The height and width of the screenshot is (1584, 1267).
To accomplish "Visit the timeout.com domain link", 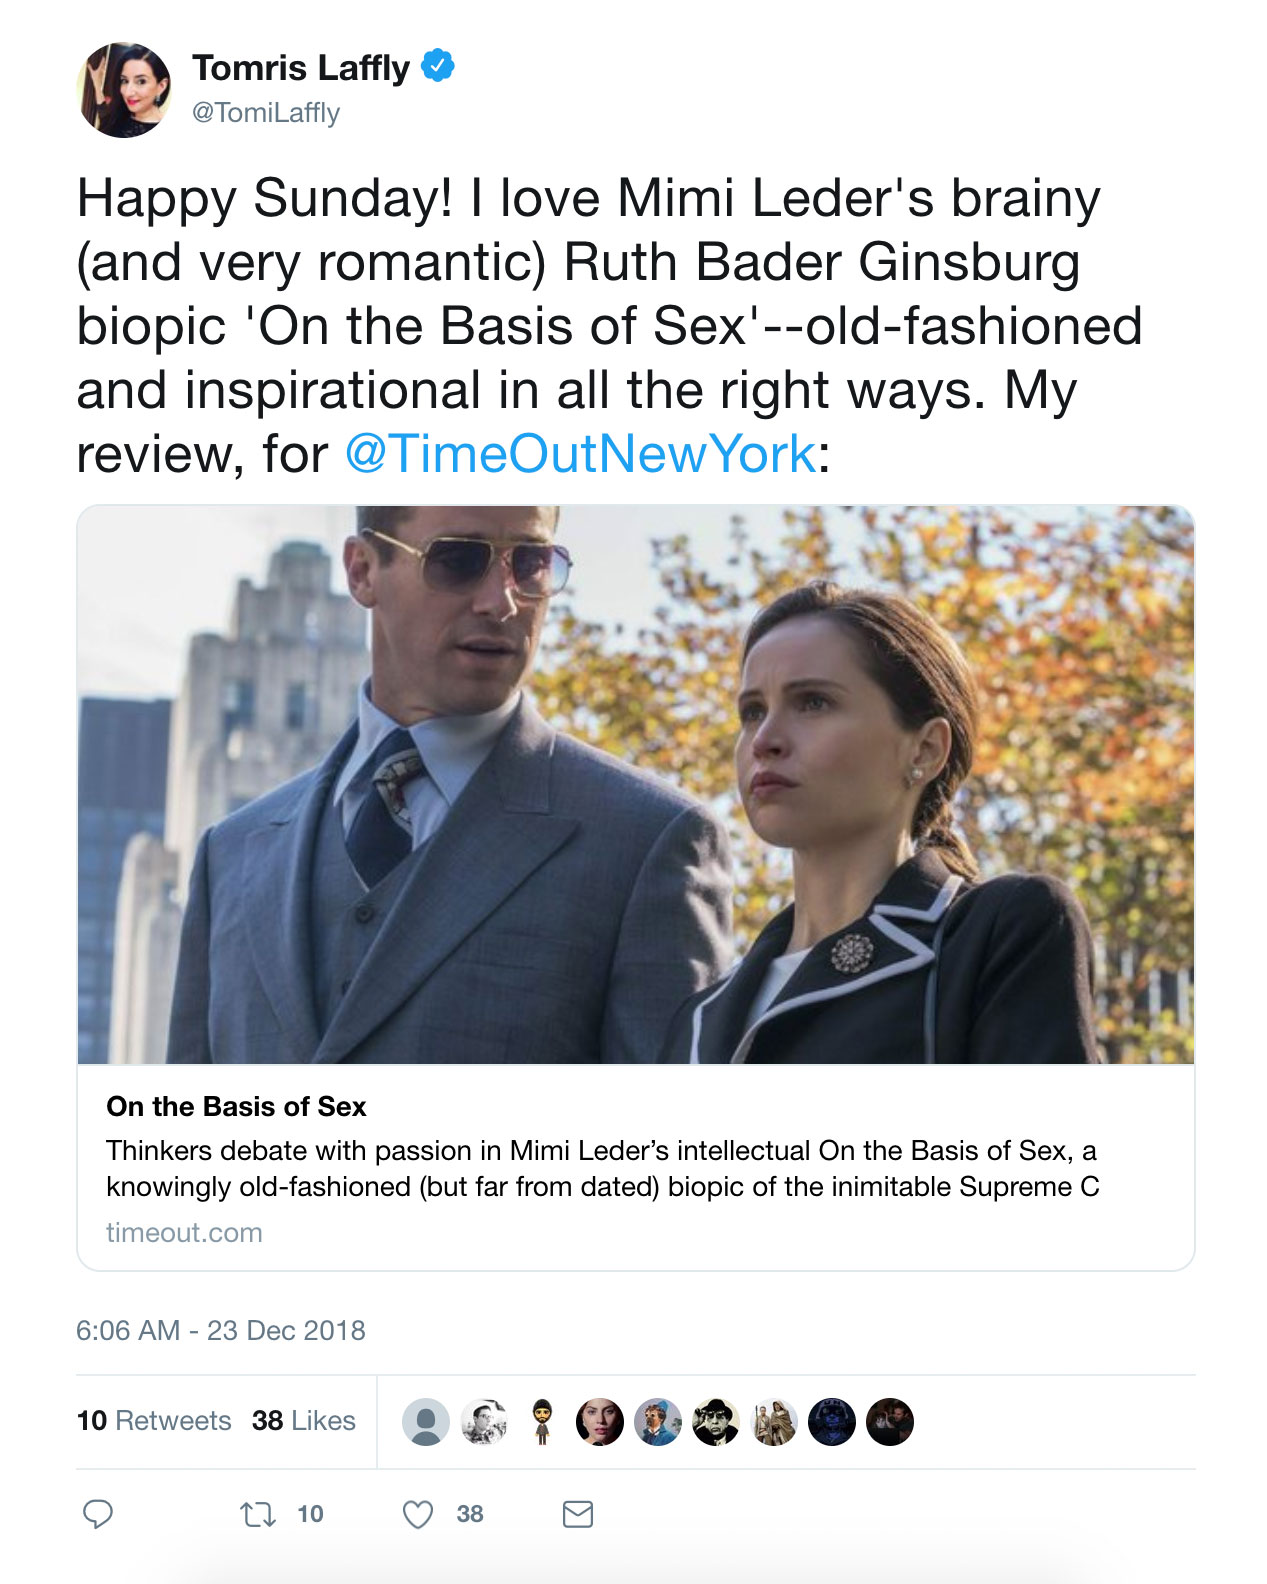I will [x=184, y=1232].
